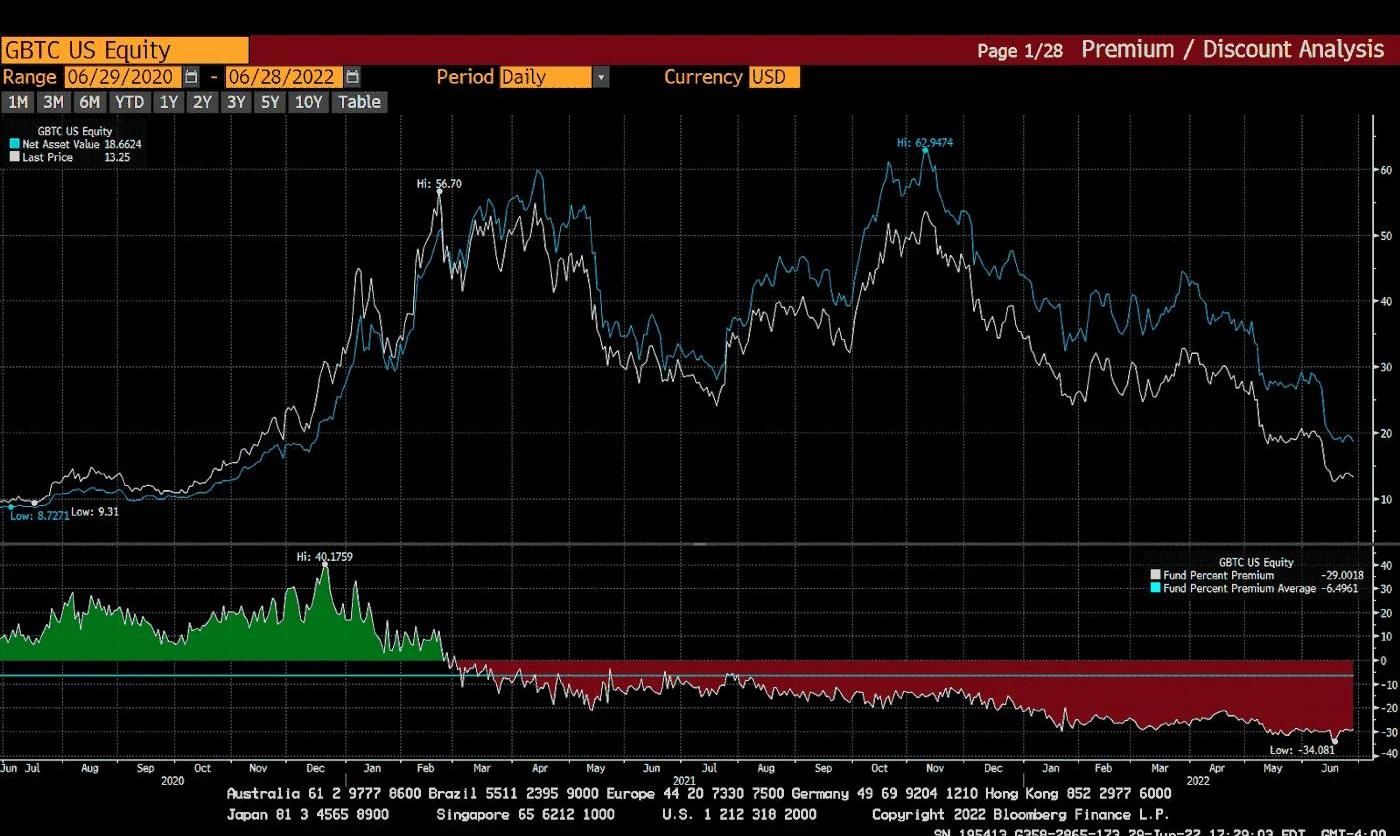Click the Last Price white legend swatch
The image size is (1400, 836).
coord(14,157)
